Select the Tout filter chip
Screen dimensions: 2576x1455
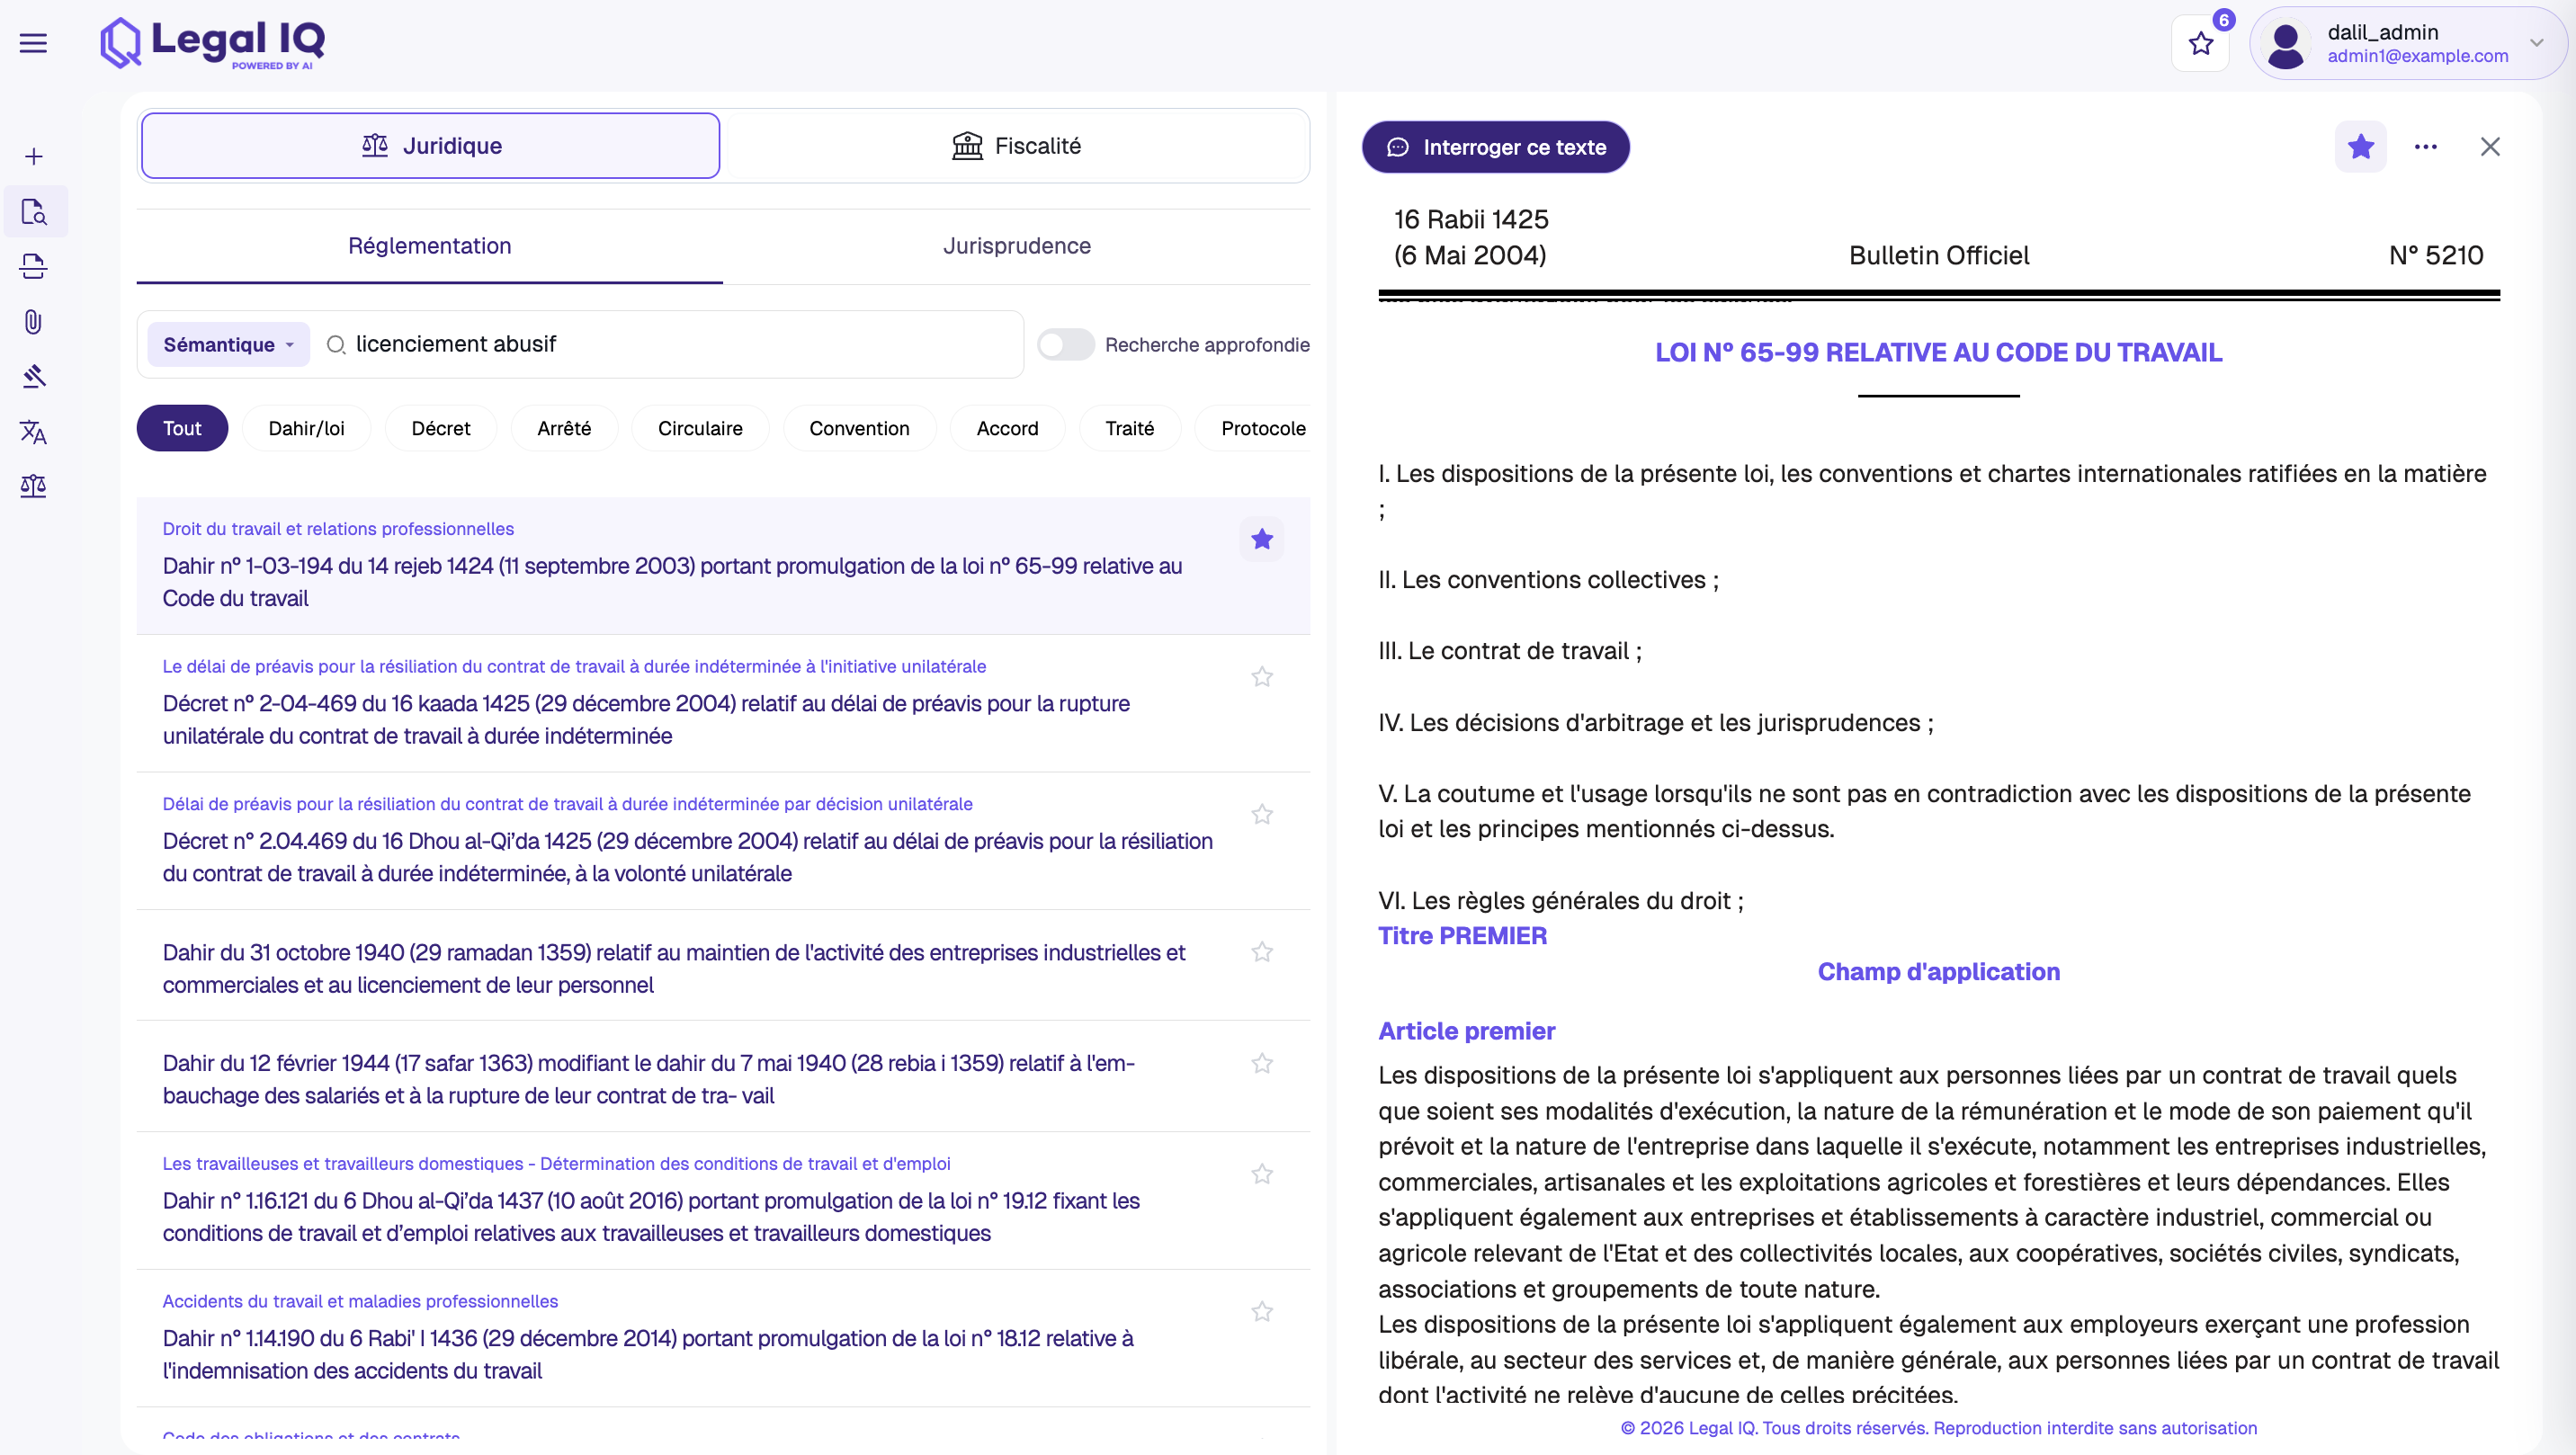pos(182,429)
